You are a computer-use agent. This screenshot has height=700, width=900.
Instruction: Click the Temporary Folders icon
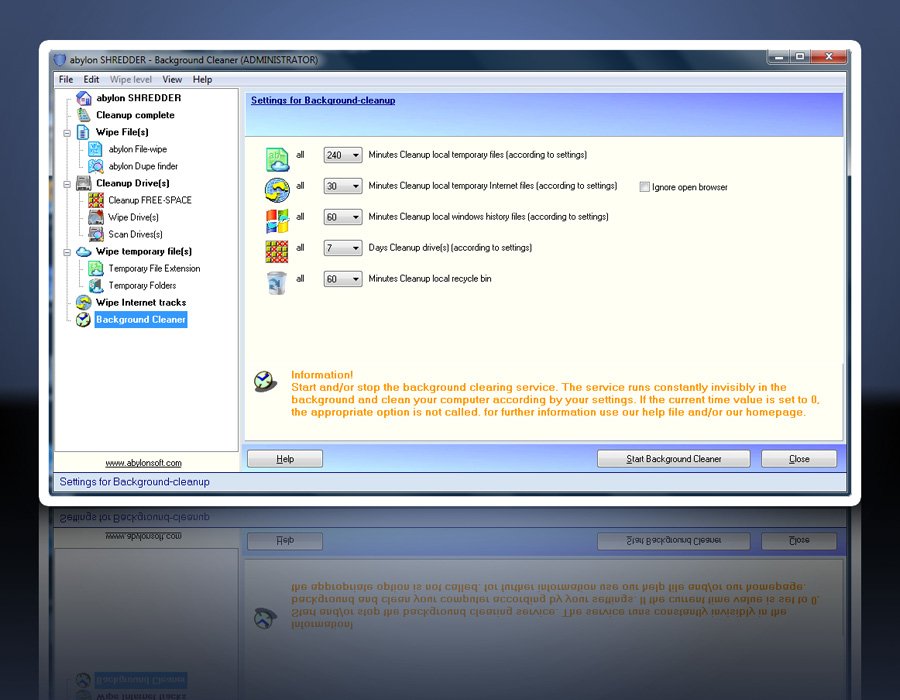tap(96, 286)
